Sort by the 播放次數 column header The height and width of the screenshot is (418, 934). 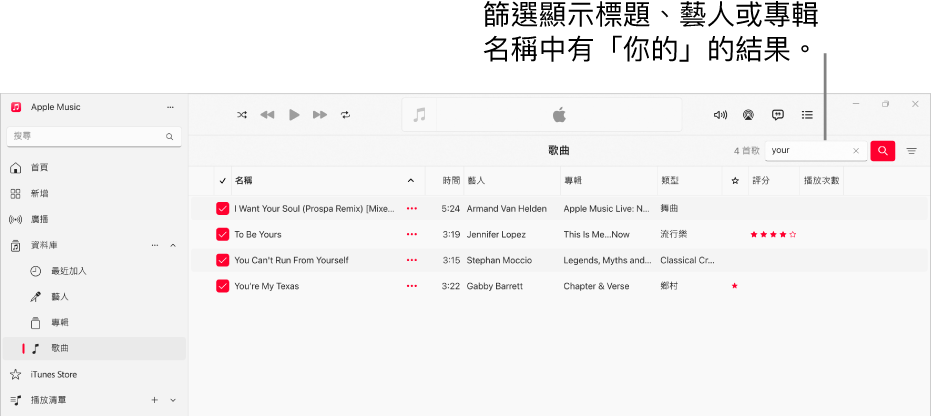(x=821, y=180)
